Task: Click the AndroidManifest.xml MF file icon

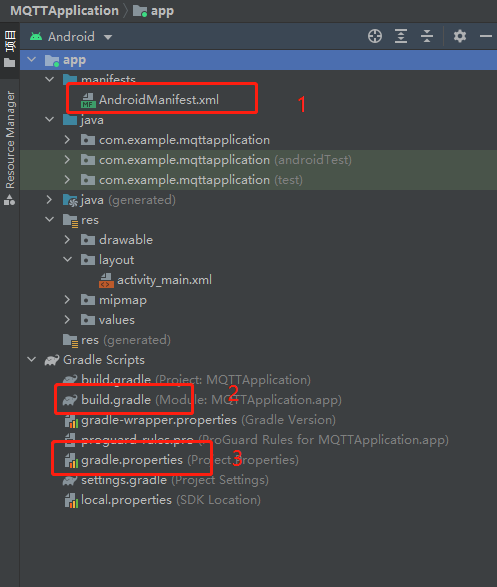Action: pos(88,100)
